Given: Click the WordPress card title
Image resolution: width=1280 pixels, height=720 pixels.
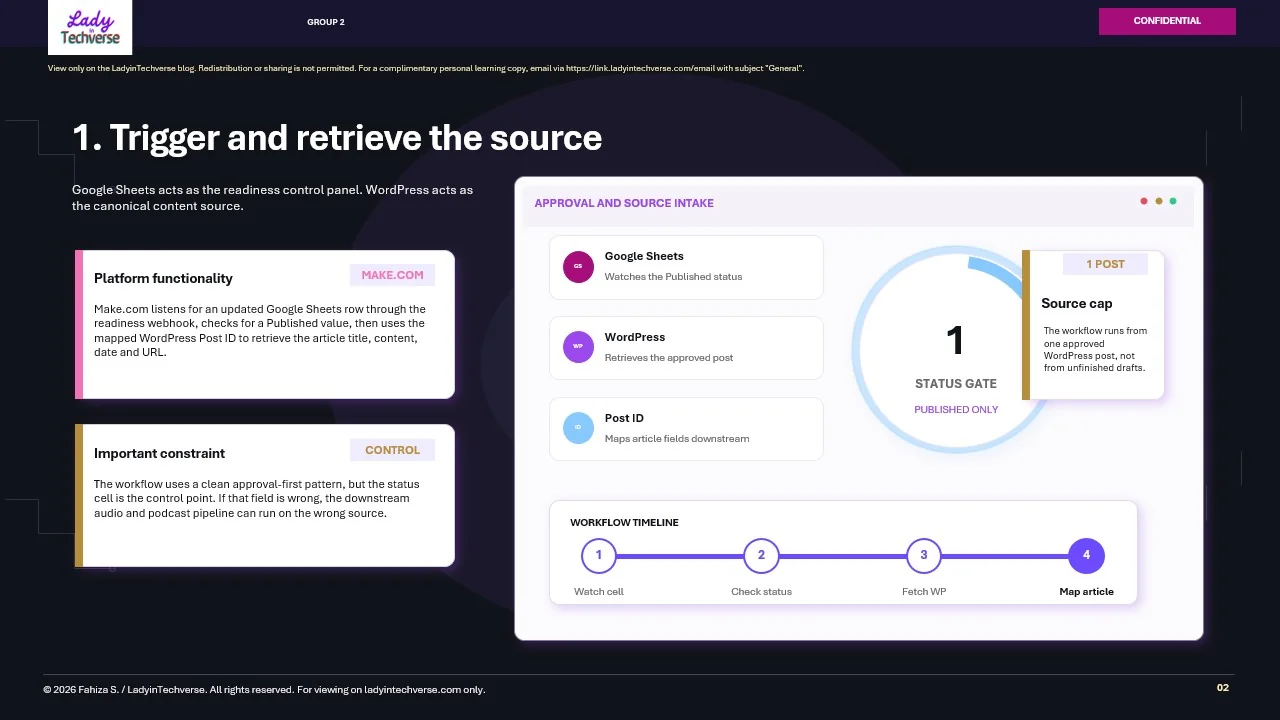Looking at the screenshot, I should [635, 337].
